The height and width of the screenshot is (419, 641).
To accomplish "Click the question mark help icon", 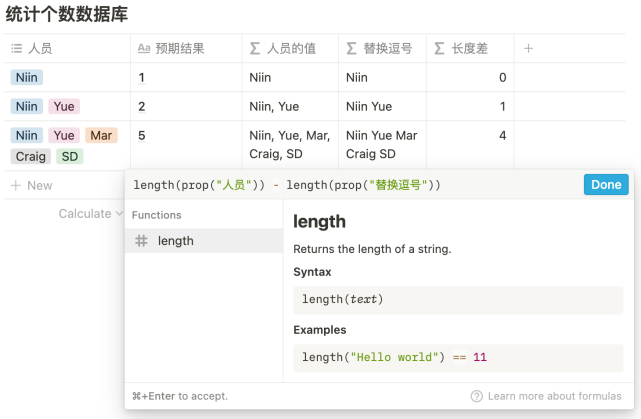I will 477,396.
